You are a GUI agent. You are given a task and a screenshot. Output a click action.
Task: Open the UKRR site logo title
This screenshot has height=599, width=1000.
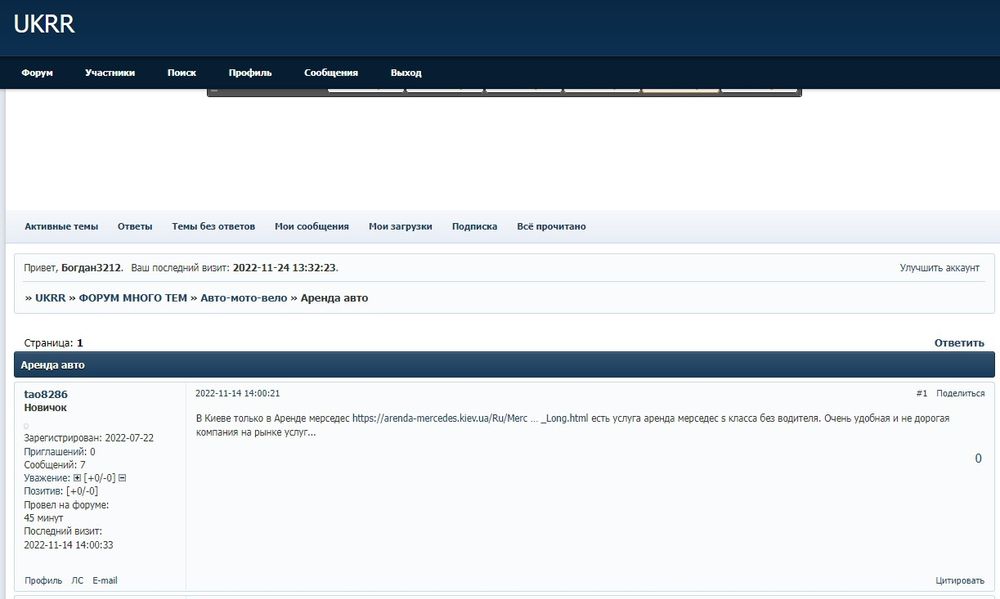click(44, 24)
